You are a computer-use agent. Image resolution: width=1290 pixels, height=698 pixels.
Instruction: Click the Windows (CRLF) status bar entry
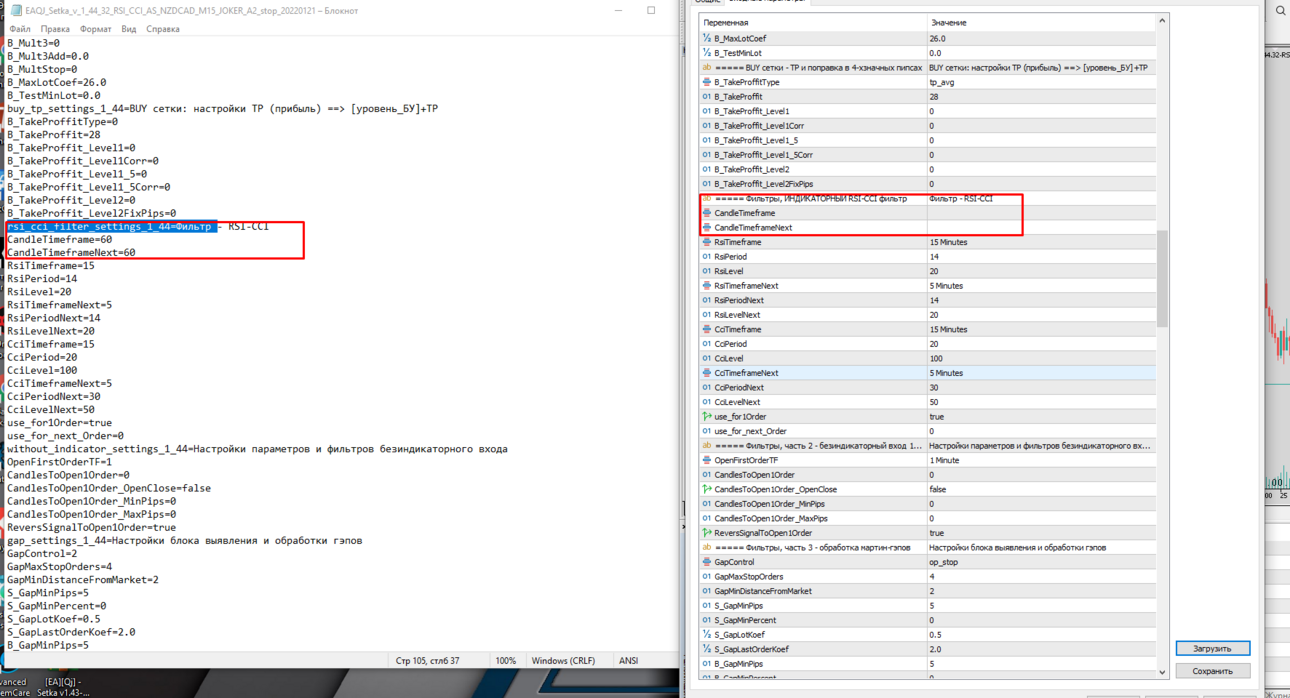[563, 661]
